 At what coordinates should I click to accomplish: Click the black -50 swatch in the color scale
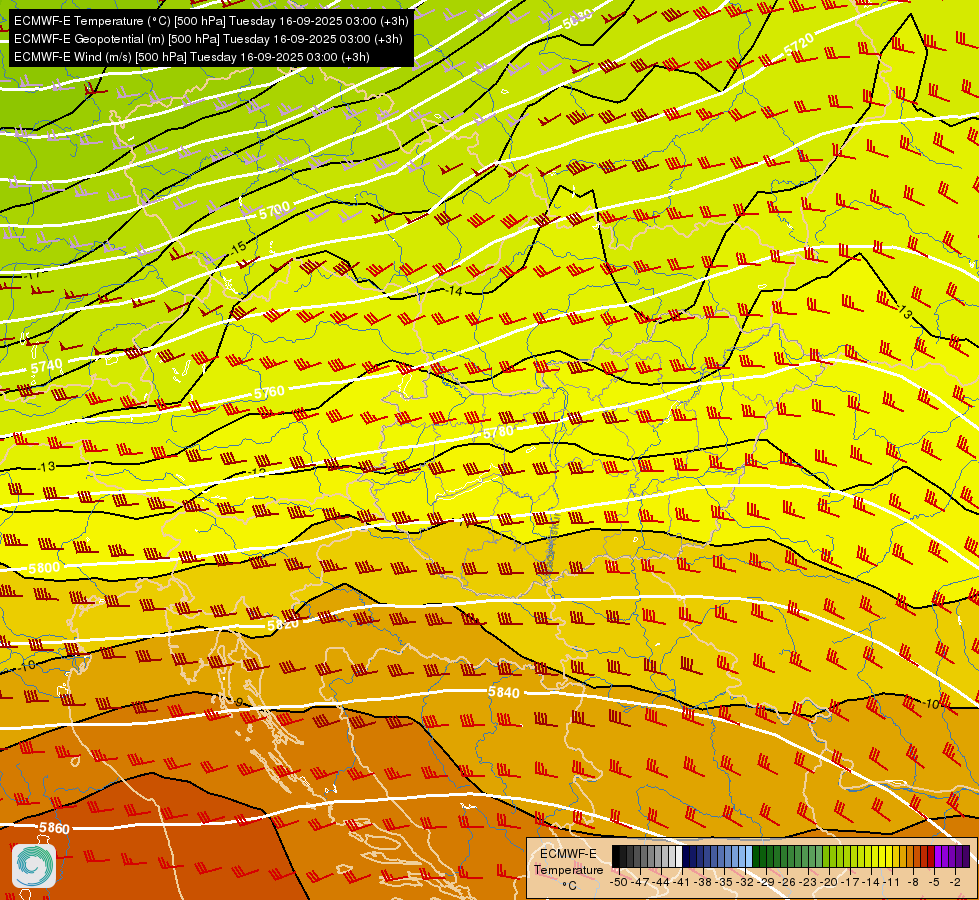coord(616,856)
